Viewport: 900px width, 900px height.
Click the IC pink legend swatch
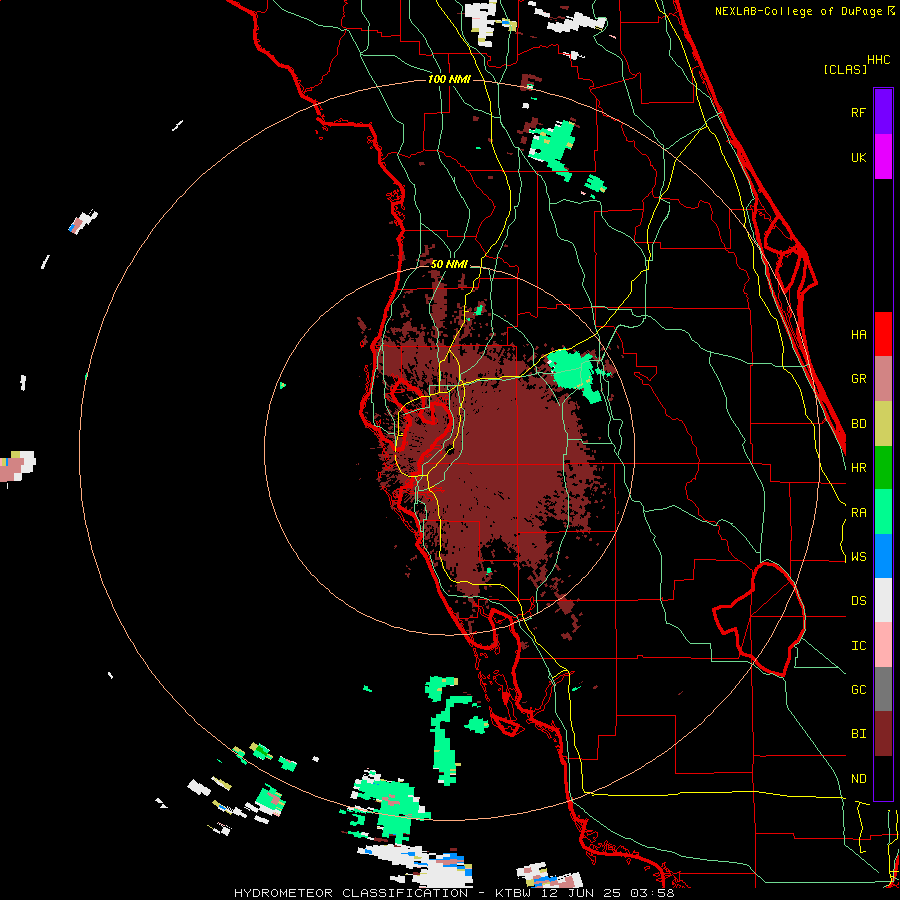pyautogui.click(x=883, y=645)
